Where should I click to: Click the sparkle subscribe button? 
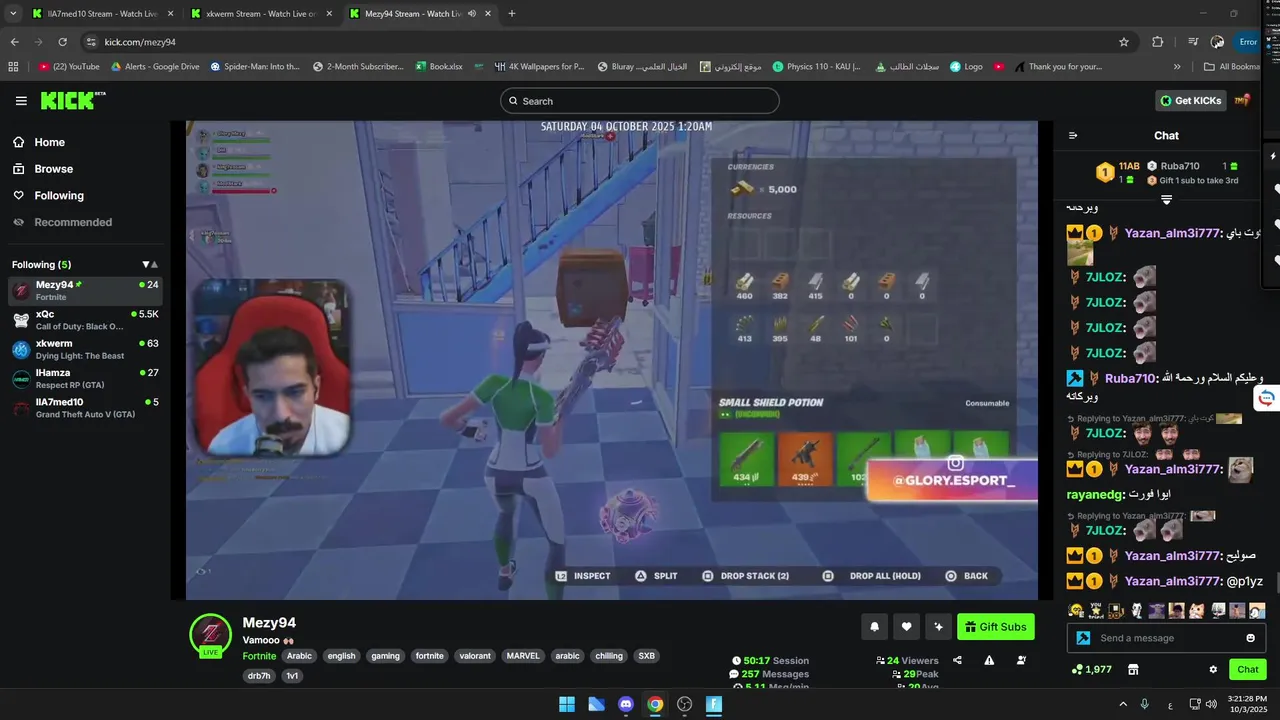[938, 627]
